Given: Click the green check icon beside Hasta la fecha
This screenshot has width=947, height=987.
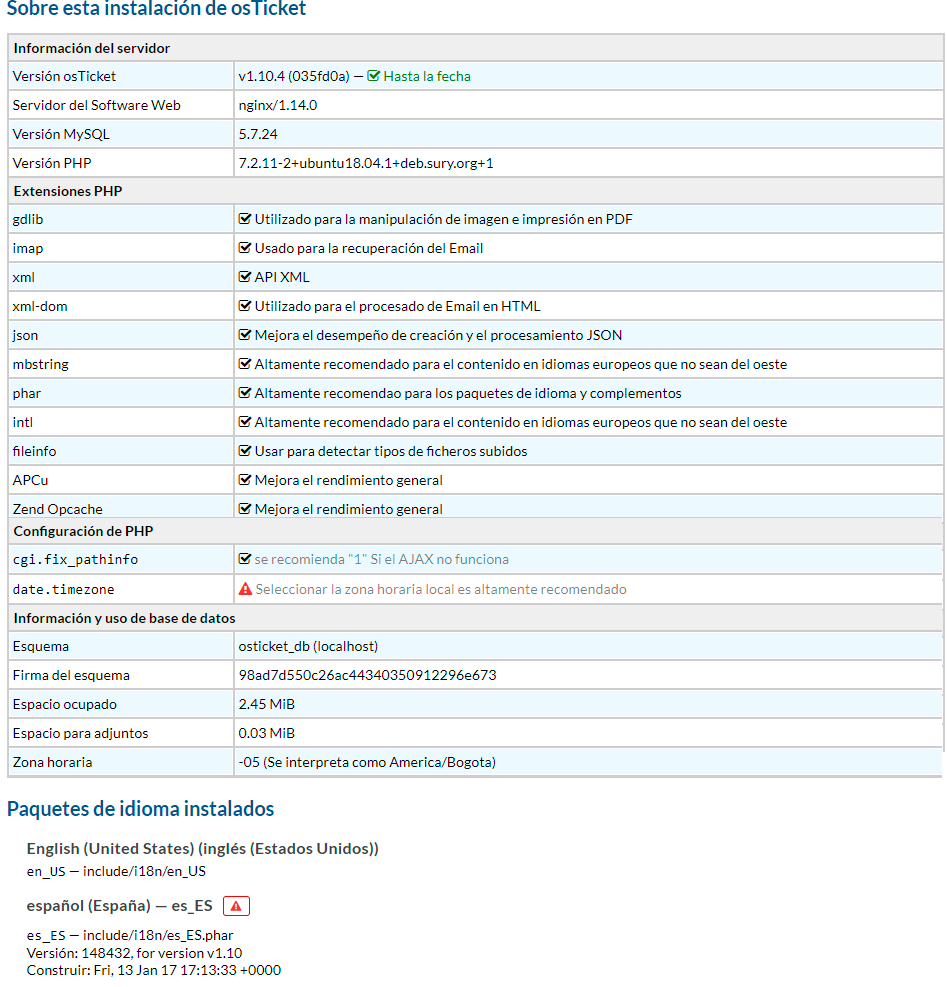Looking at the screenshot, I should [374, 76].
